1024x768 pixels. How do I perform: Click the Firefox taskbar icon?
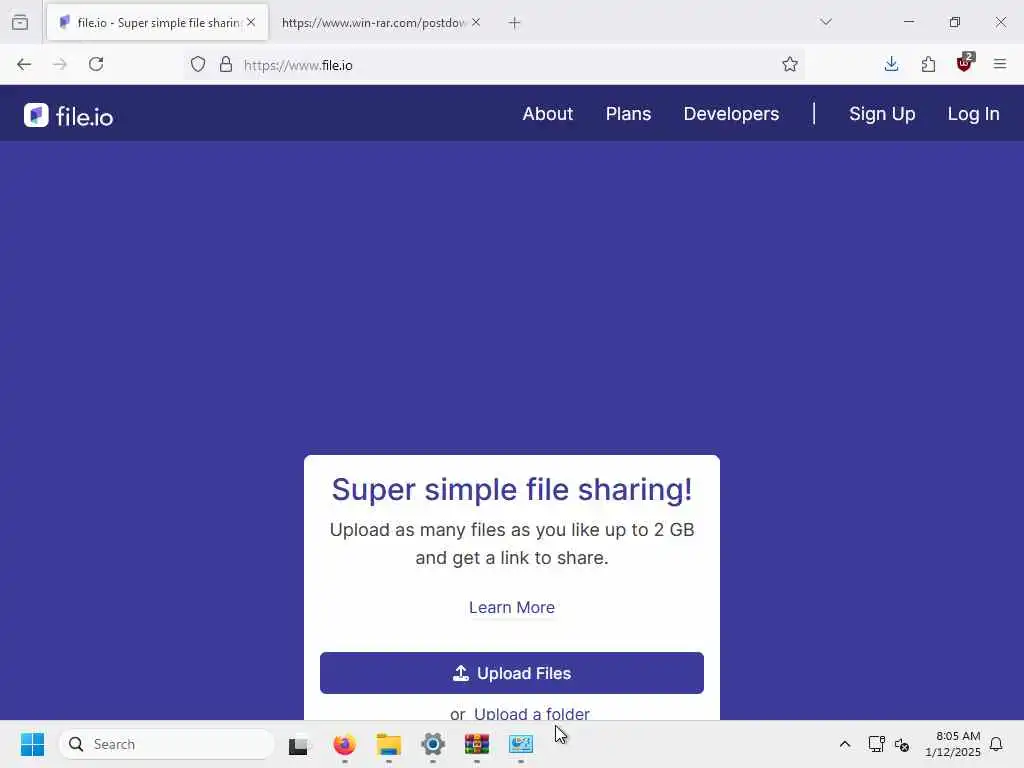[344, 744]
